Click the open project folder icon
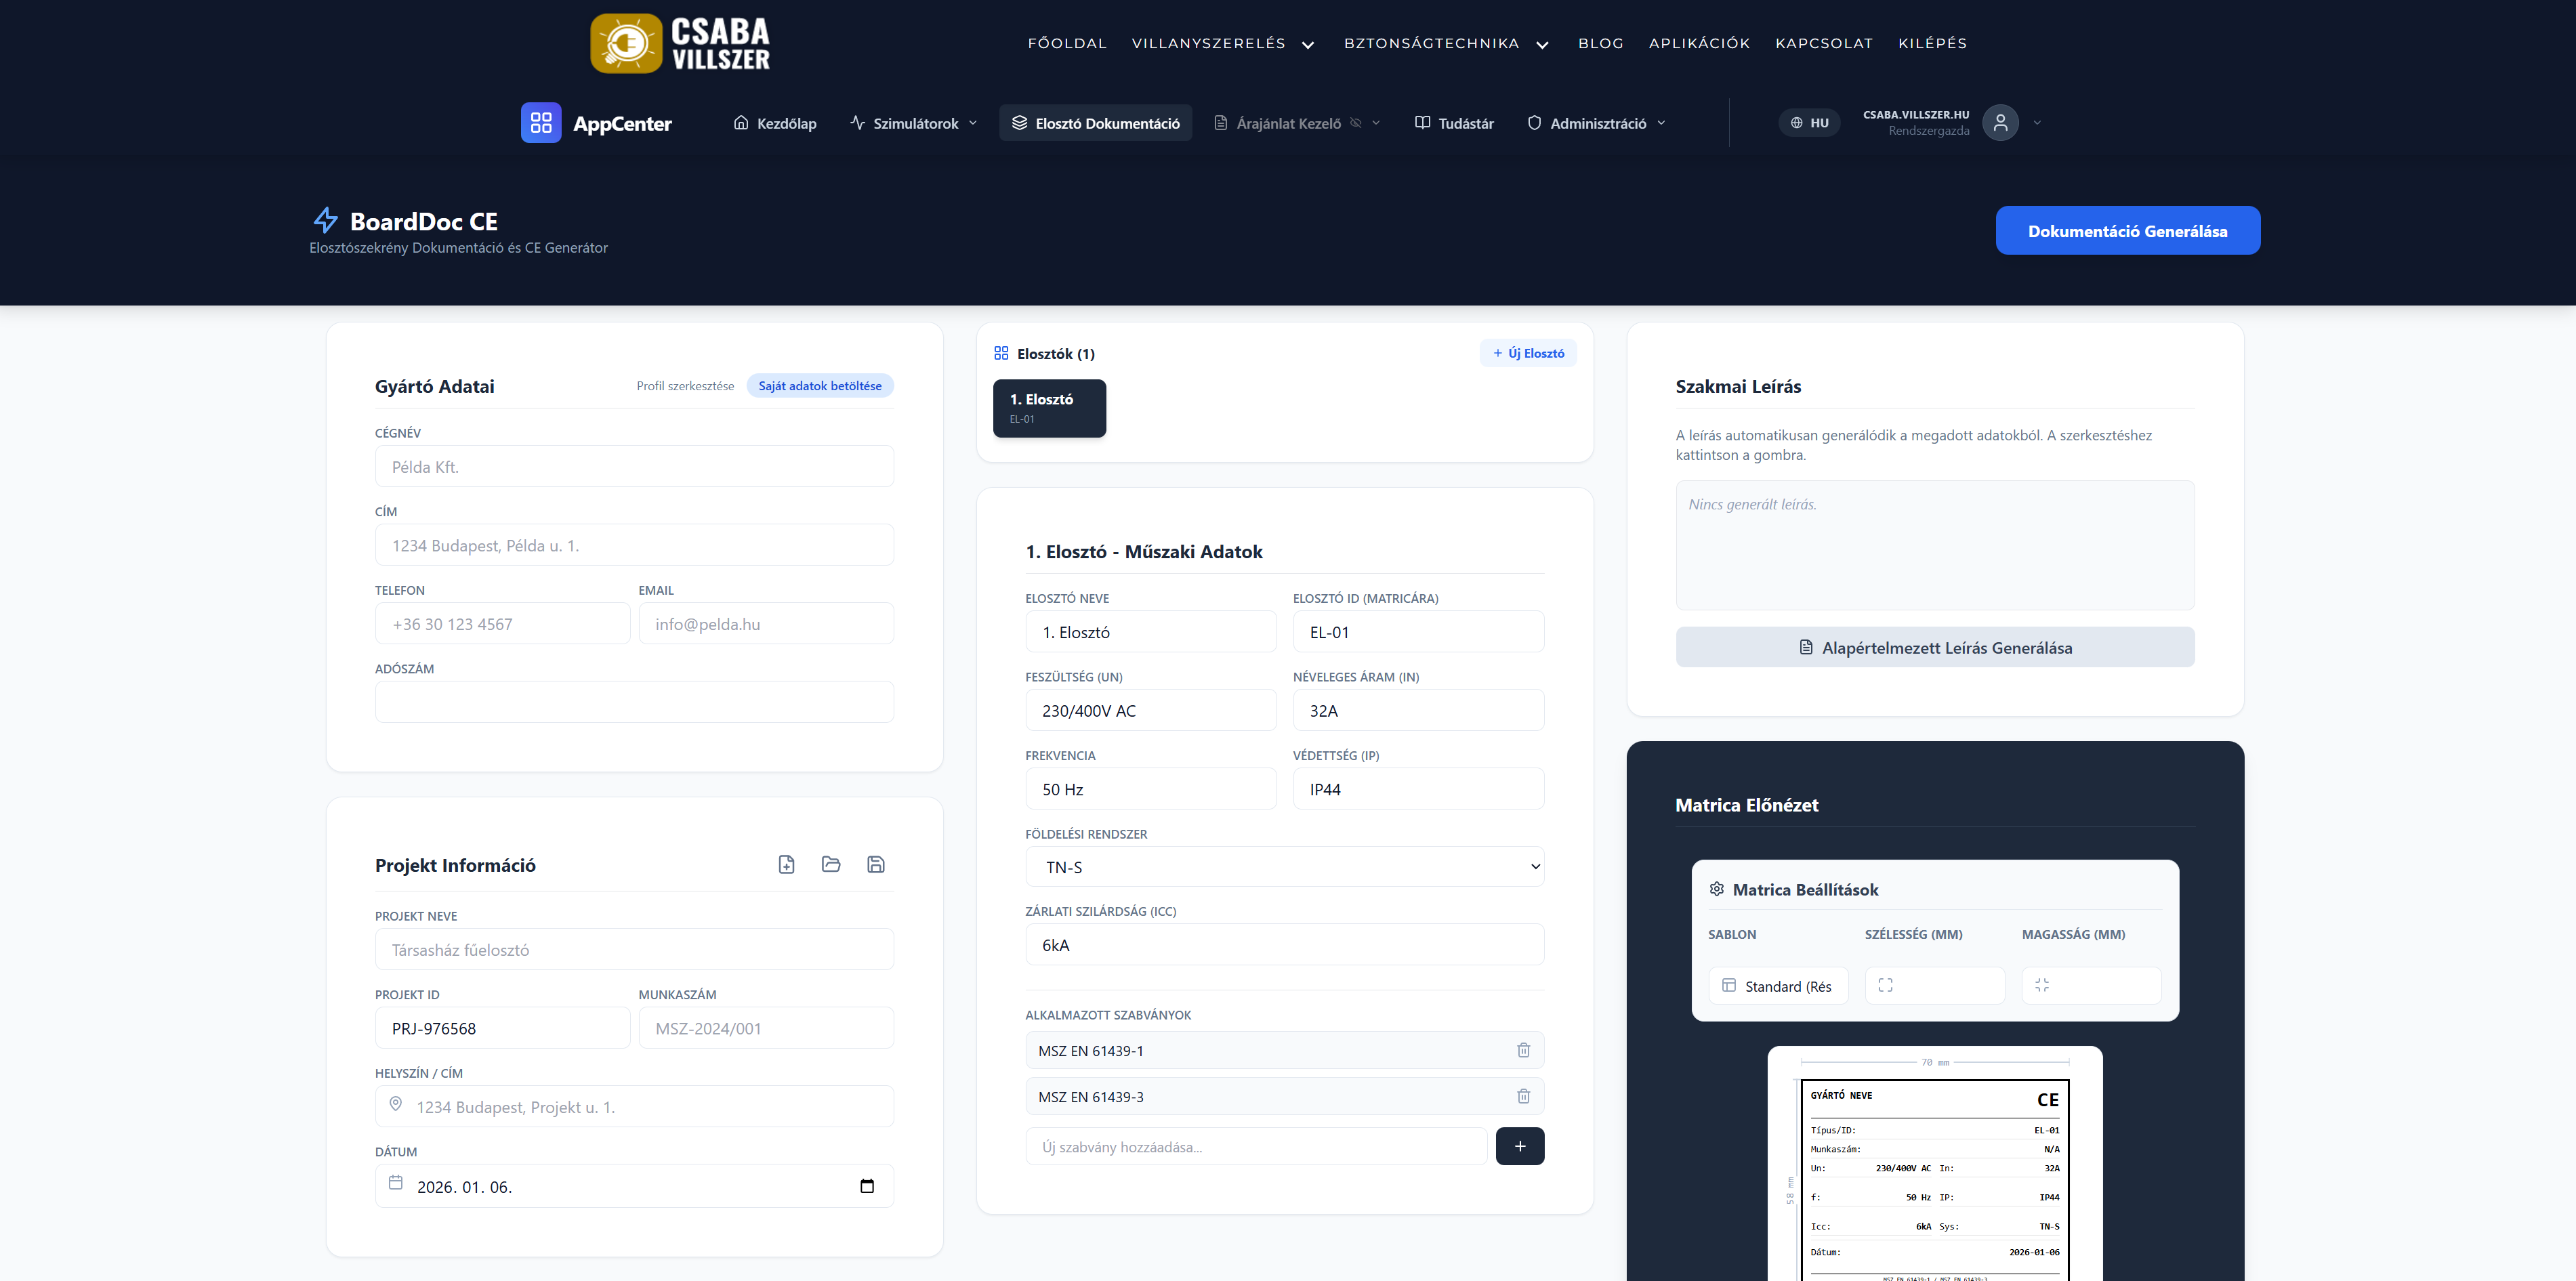The height and width of the screenshot is (1281, 2576). pos(831,864)
